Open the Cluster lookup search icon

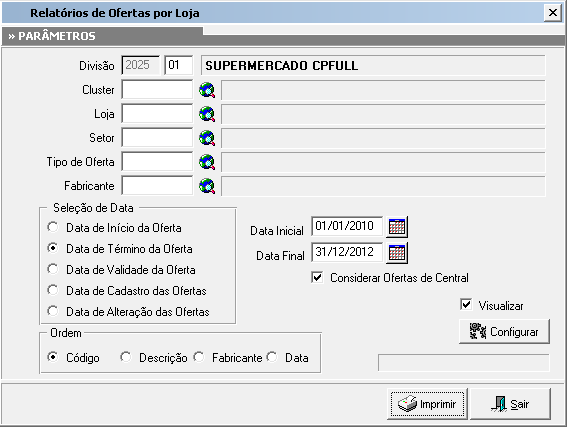(x=207, y=90)
